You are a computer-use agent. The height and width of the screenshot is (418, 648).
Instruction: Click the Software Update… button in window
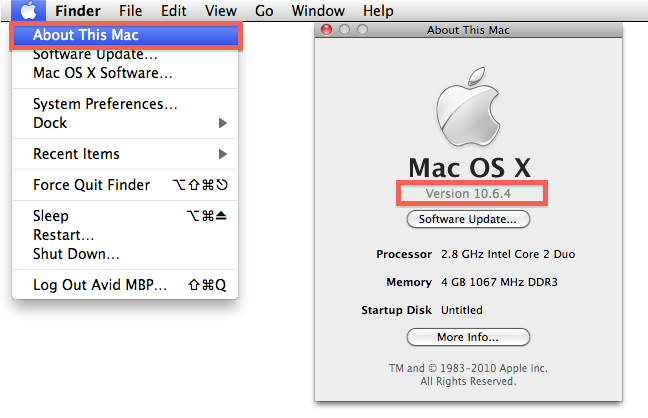[468, 219]
